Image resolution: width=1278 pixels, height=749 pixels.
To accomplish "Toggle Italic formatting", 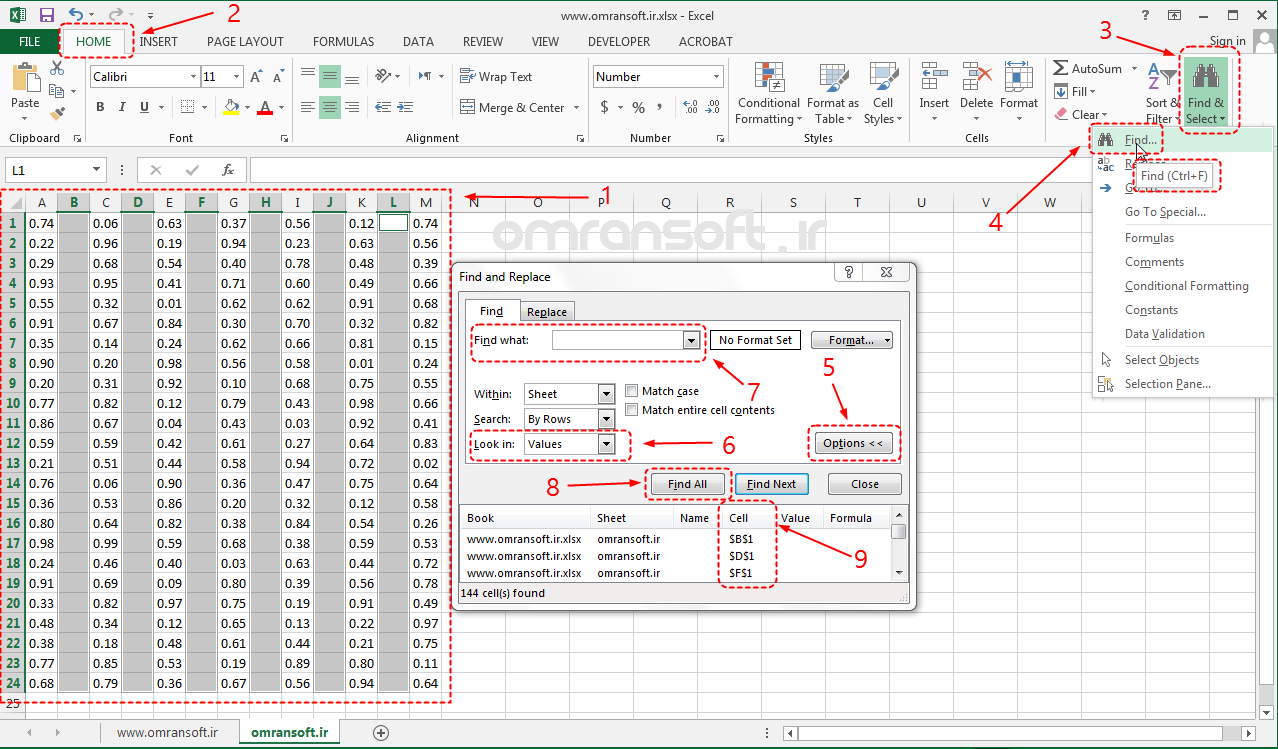I will 122,107.
